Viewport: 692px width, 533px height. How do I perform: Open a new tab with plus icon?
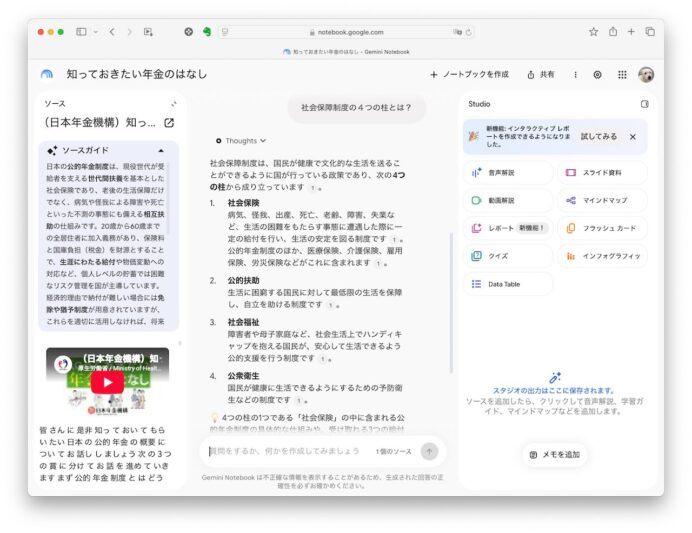pos(632,32)
